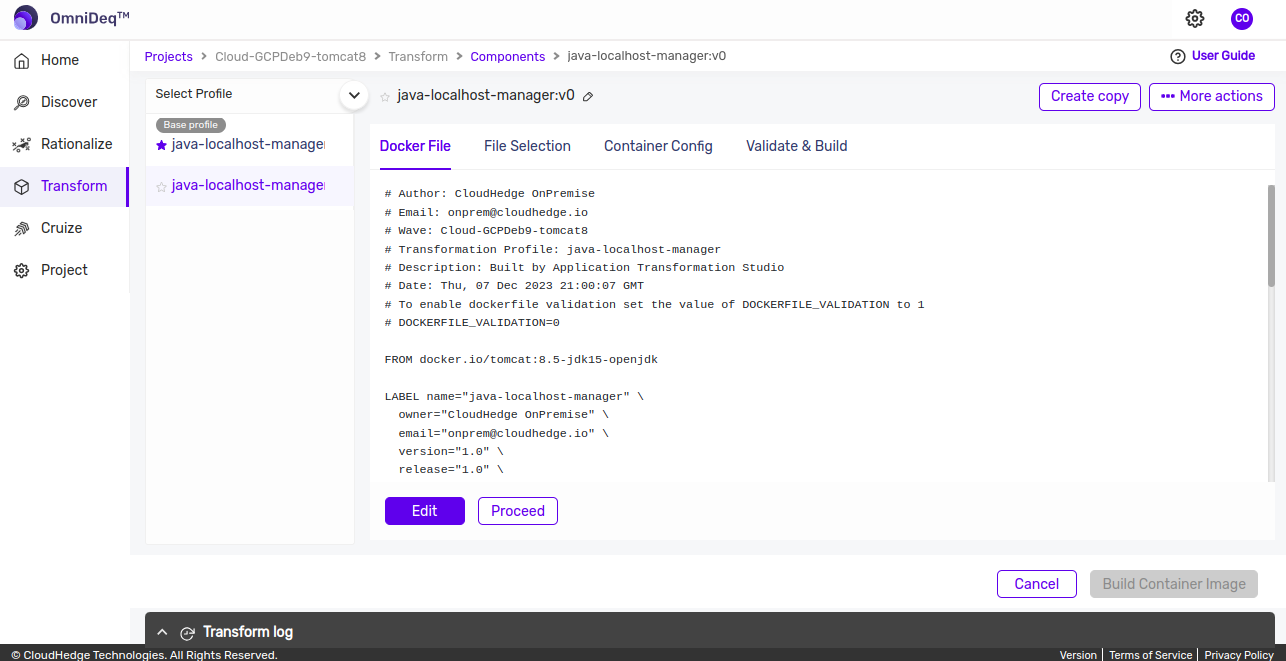This screenshot has height=661, width=1286.
Task: Click the Projects breadcrumb link
Action: pyautogui.click(x=168, y=56)
